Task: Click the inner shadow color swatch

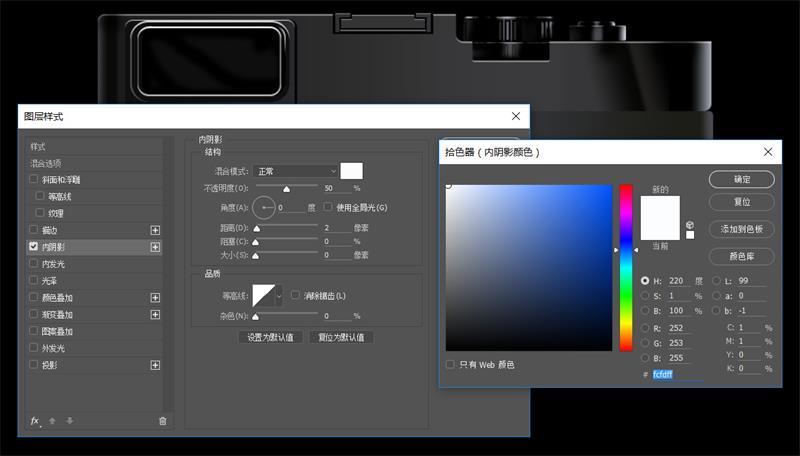Action: point(351,171)
